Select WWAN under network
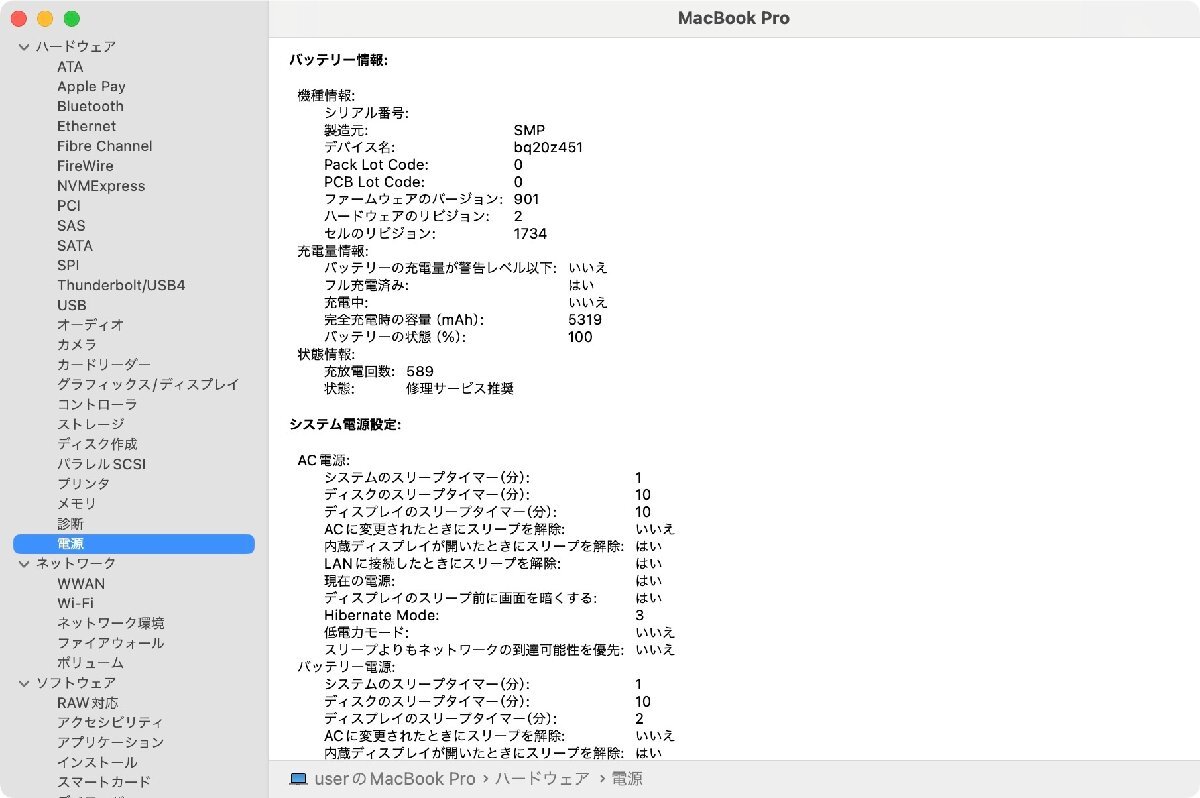 [81, 584]
